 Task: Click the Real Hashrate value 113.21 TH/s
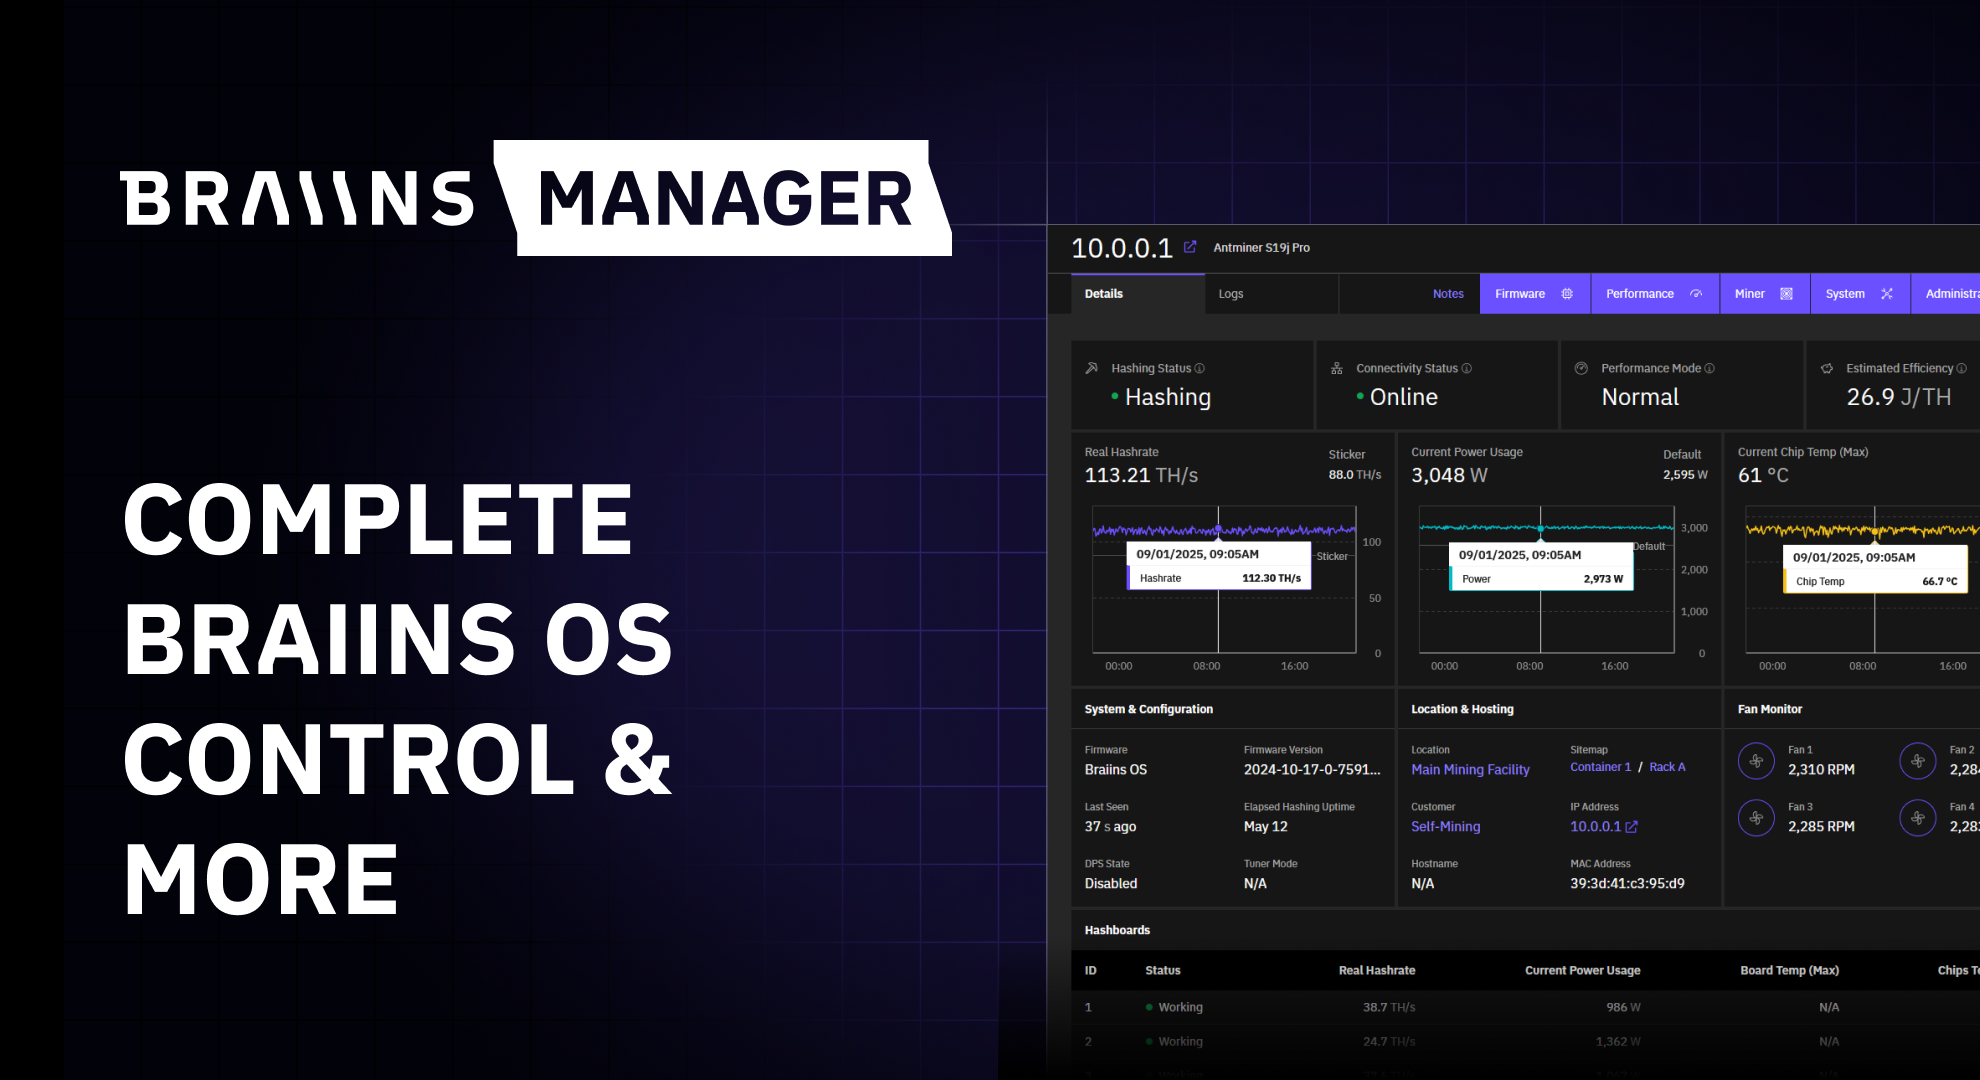pyautogui.click(x=1141, y=475)
